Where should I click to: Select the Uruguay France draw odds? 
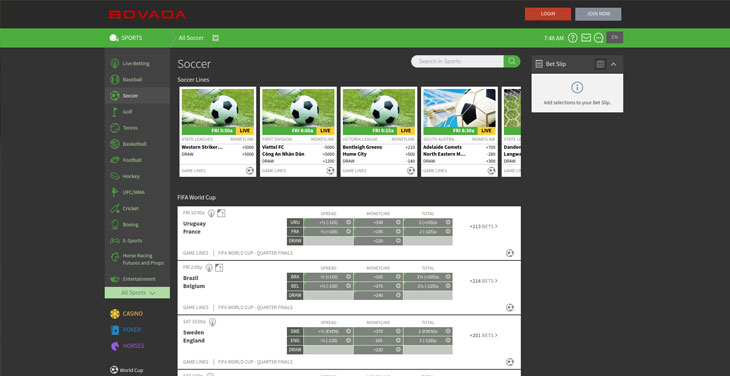(x=378, y=241)
